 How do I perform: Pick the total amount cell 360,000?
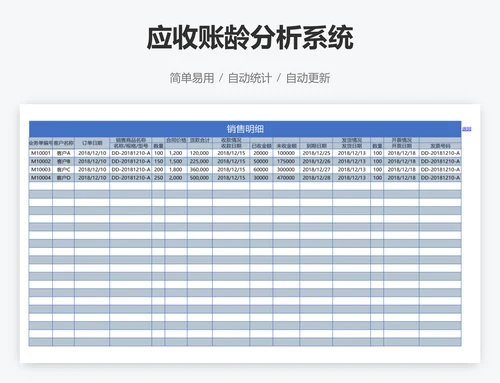coord(200,169)
